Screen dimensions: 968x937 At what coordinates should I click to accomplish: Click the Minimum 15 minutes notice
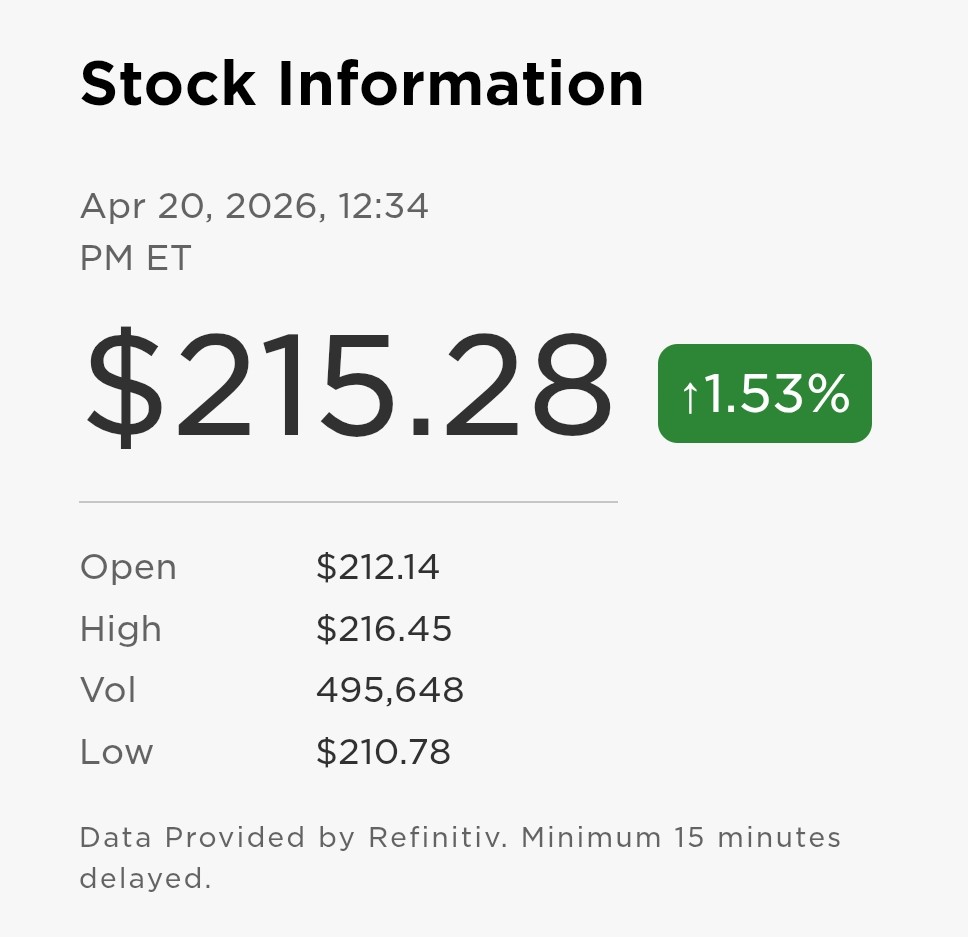click(x=681, y=836)
